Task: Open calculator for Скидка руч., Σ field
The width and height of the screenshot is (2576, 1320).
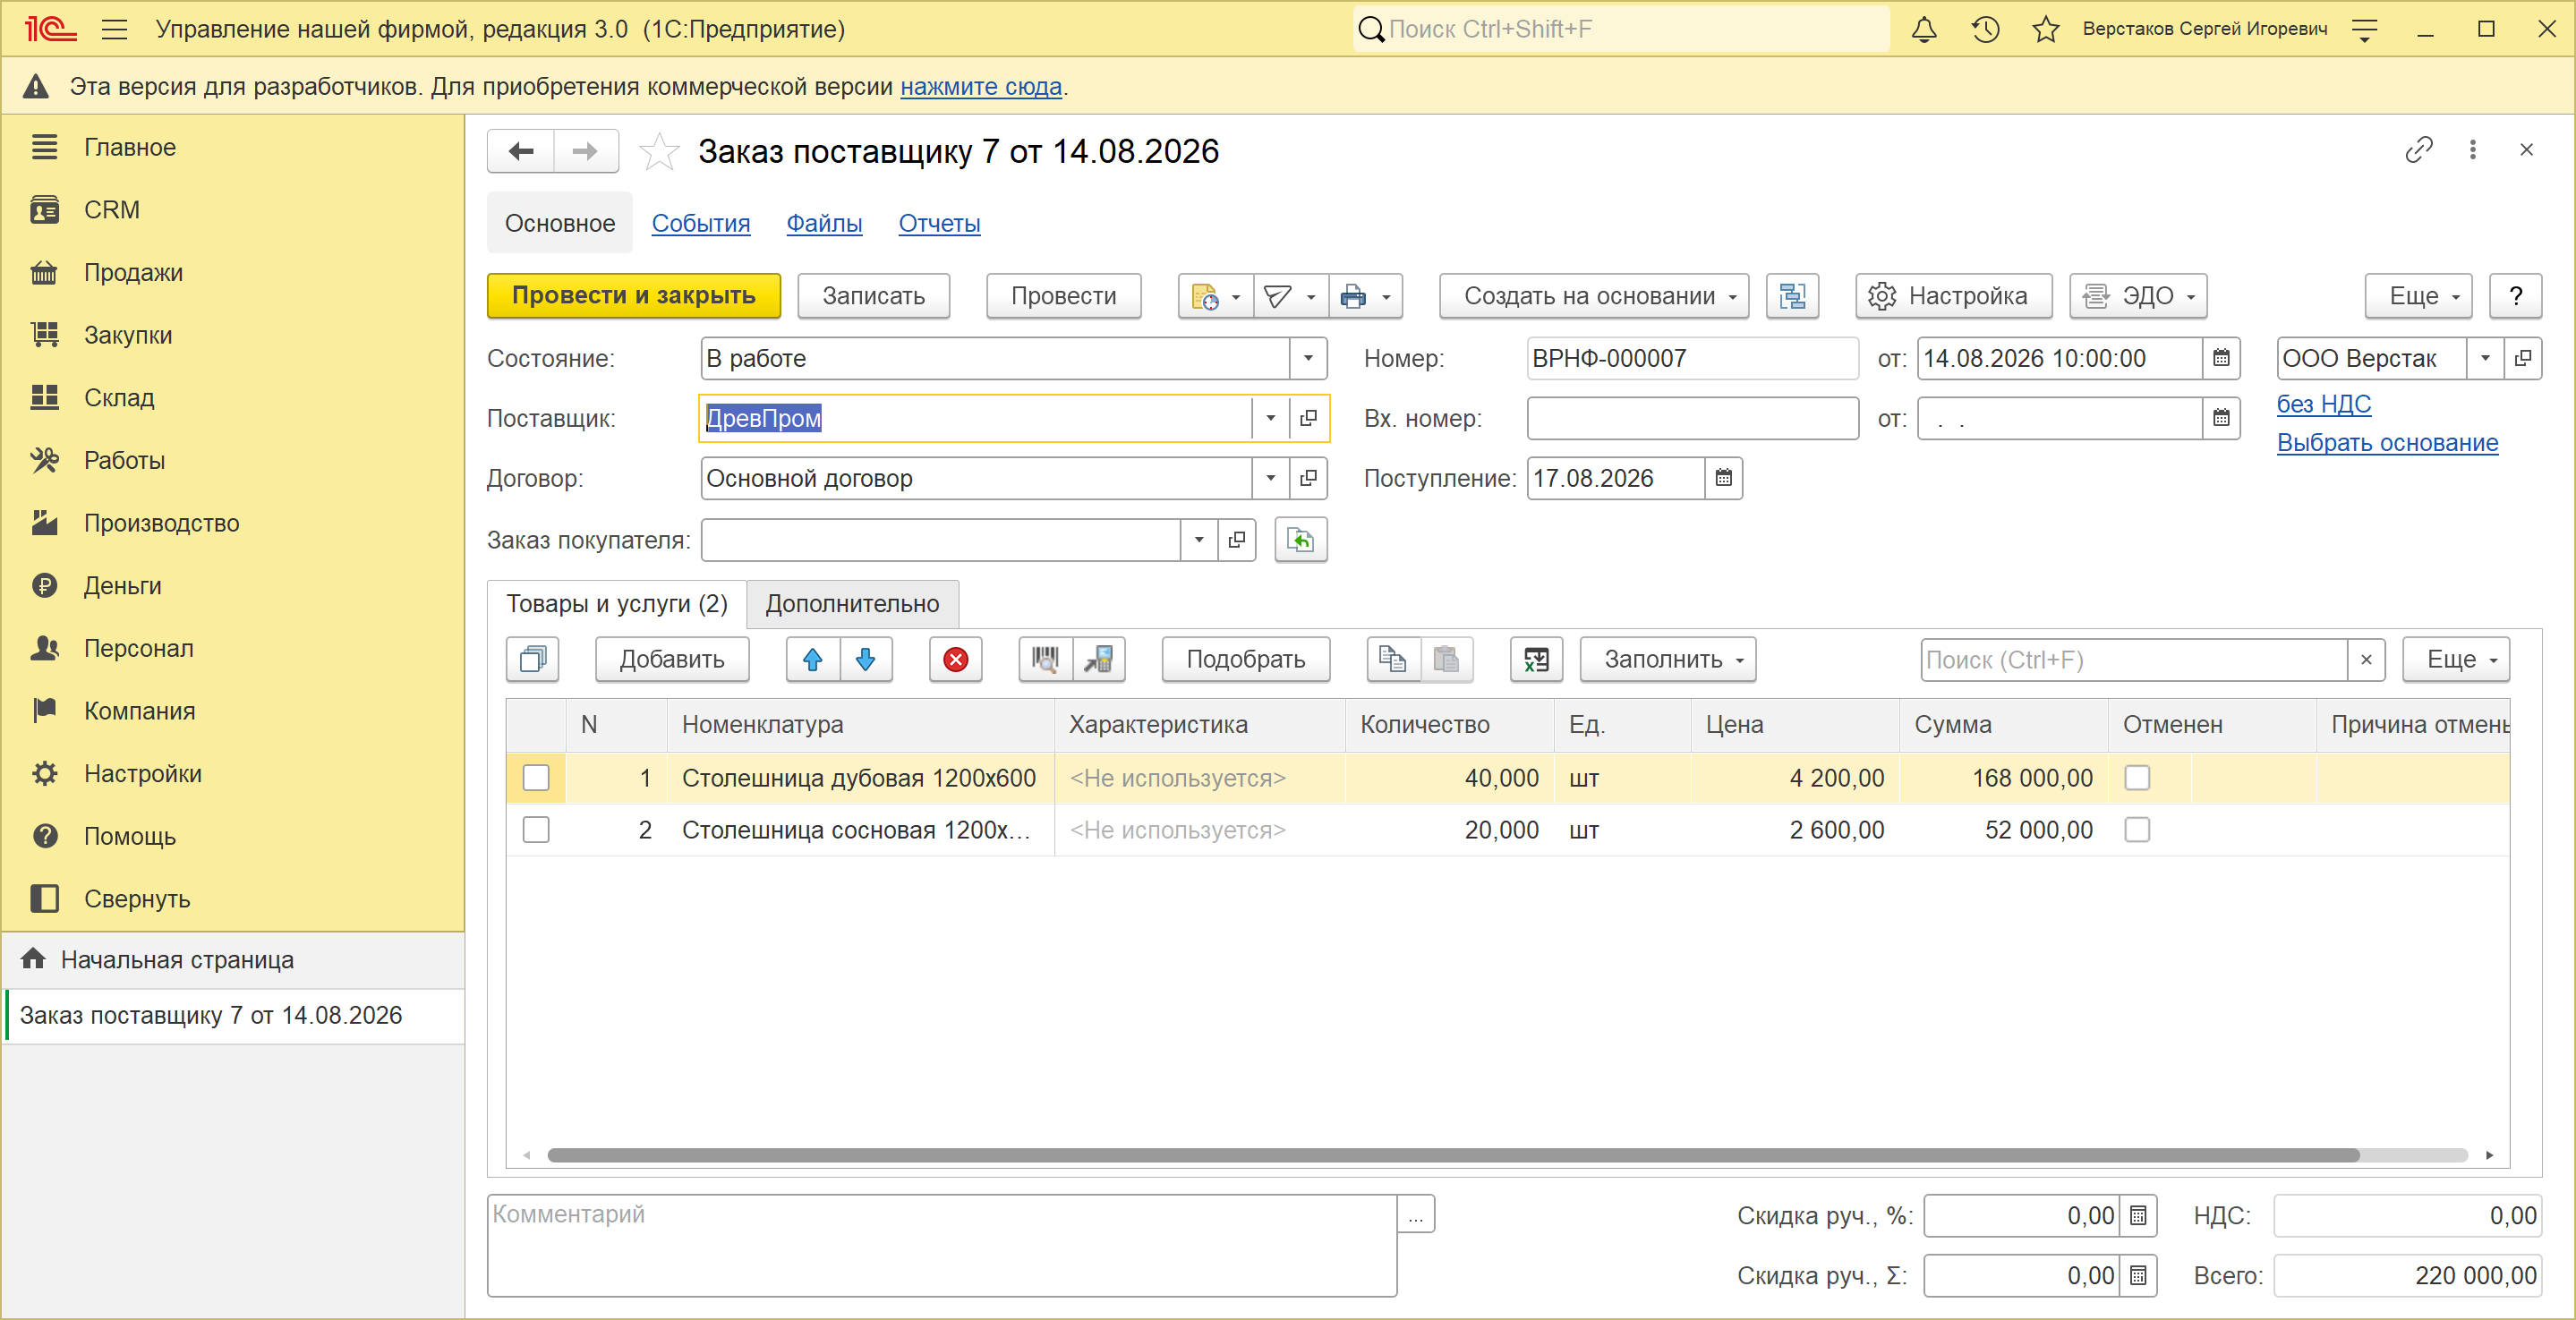Action: (x=2138, y=1275)
